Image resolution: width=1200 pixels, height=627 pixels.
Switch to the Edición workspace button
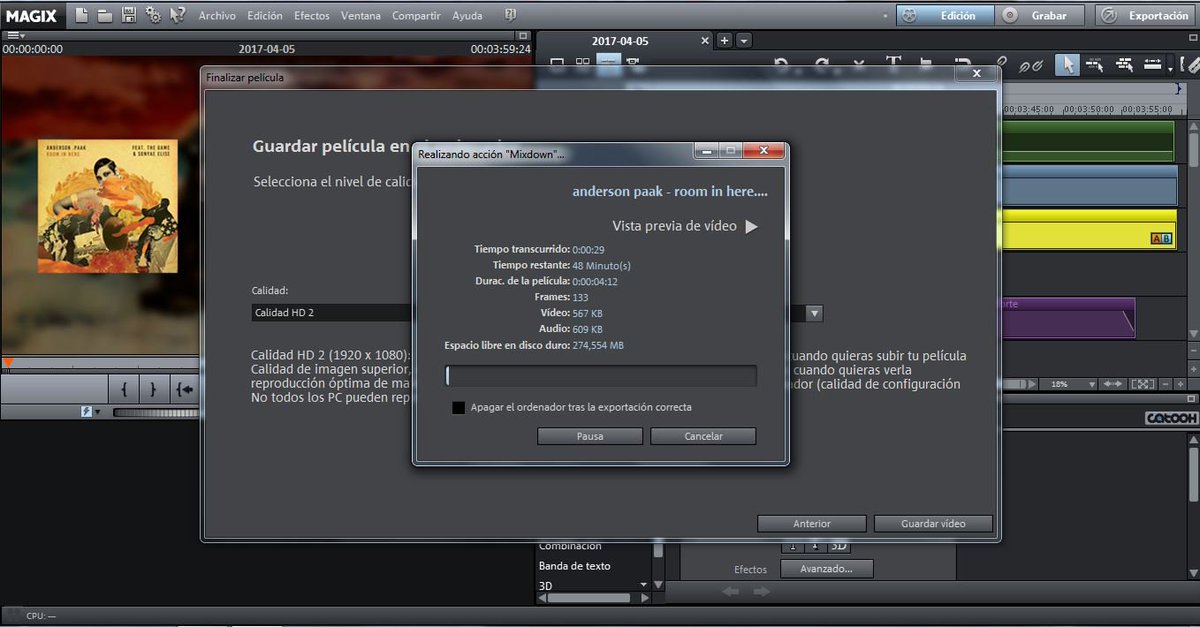(945, 15)
